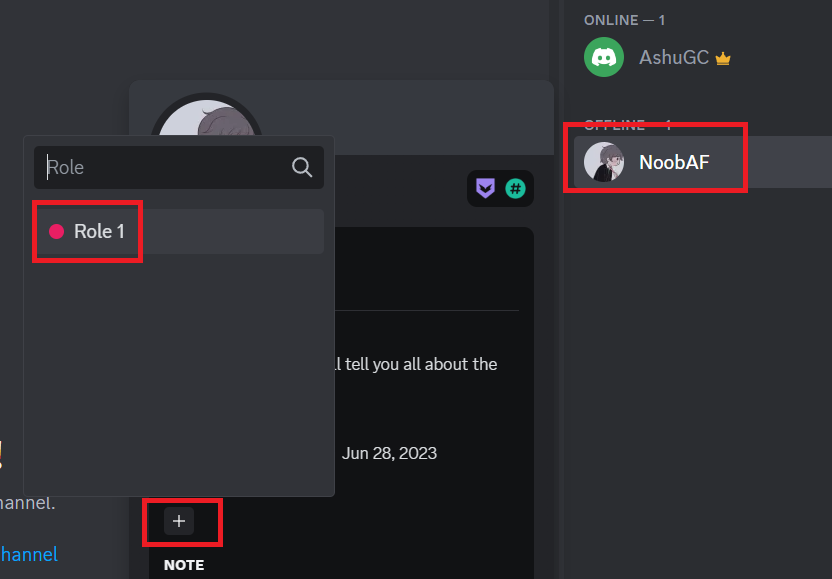Click the pink Role 1 color dot
This screenshot has height=579, width=832.
tap(57, 232)
